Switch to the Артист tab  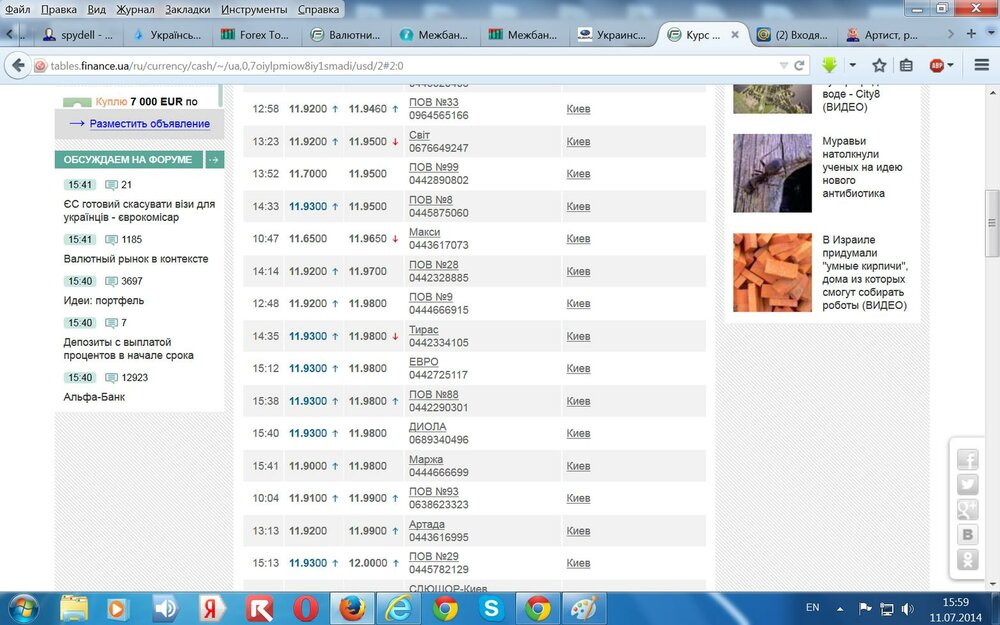pyautogui.click(x=883, y=34)
